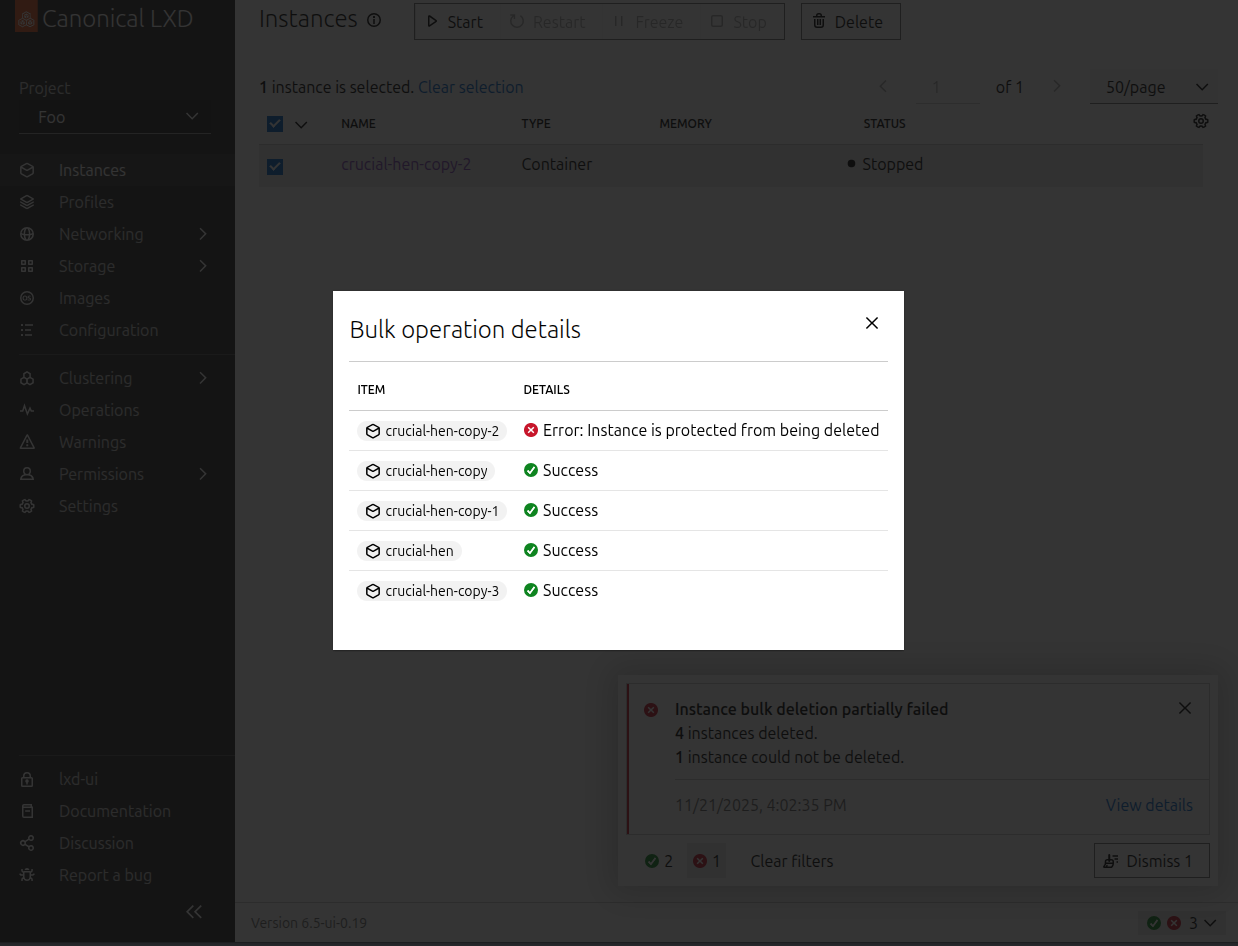
Task: Toggle the error notifications filter showing 1
Action: click(707, 861)
